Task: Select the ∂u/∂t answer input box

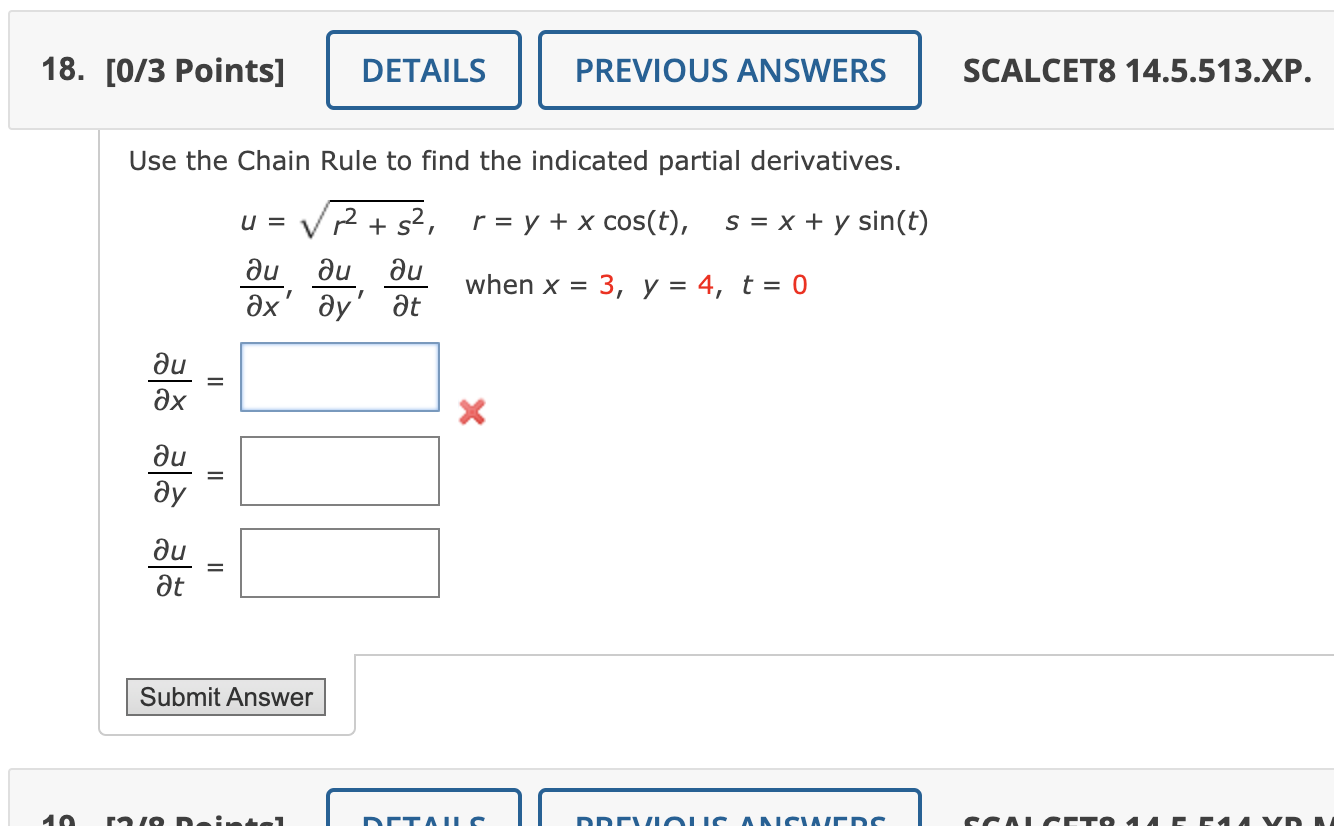Action: pos(339,563)
